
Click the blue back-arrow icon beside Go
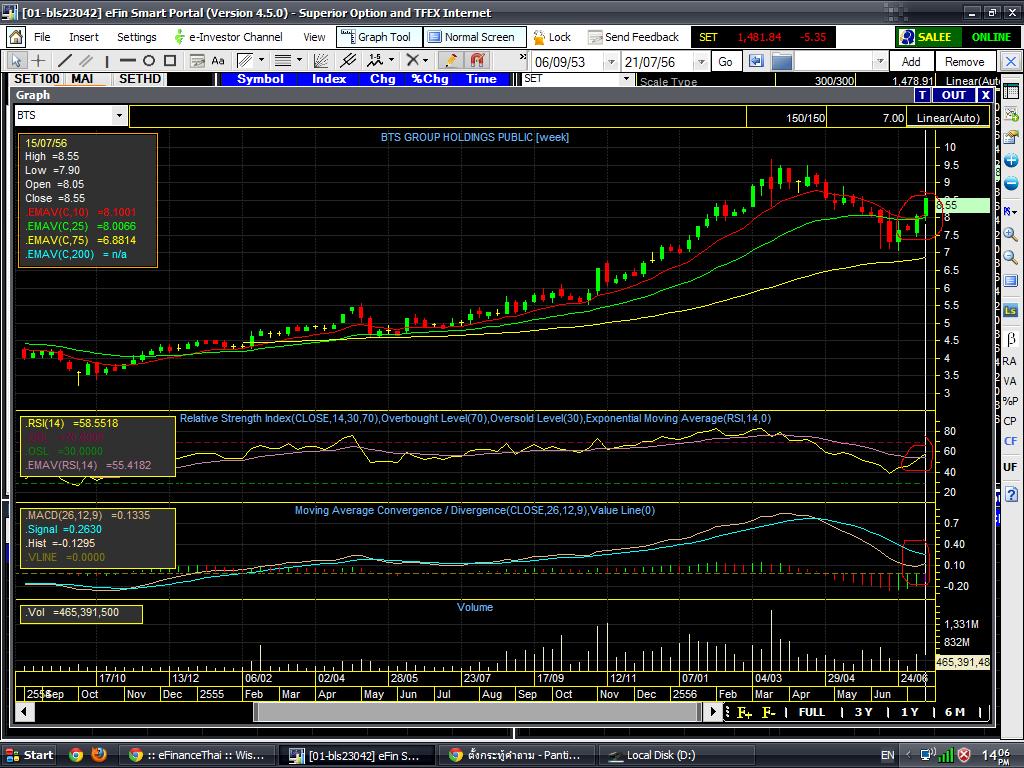tap(756, 61)
